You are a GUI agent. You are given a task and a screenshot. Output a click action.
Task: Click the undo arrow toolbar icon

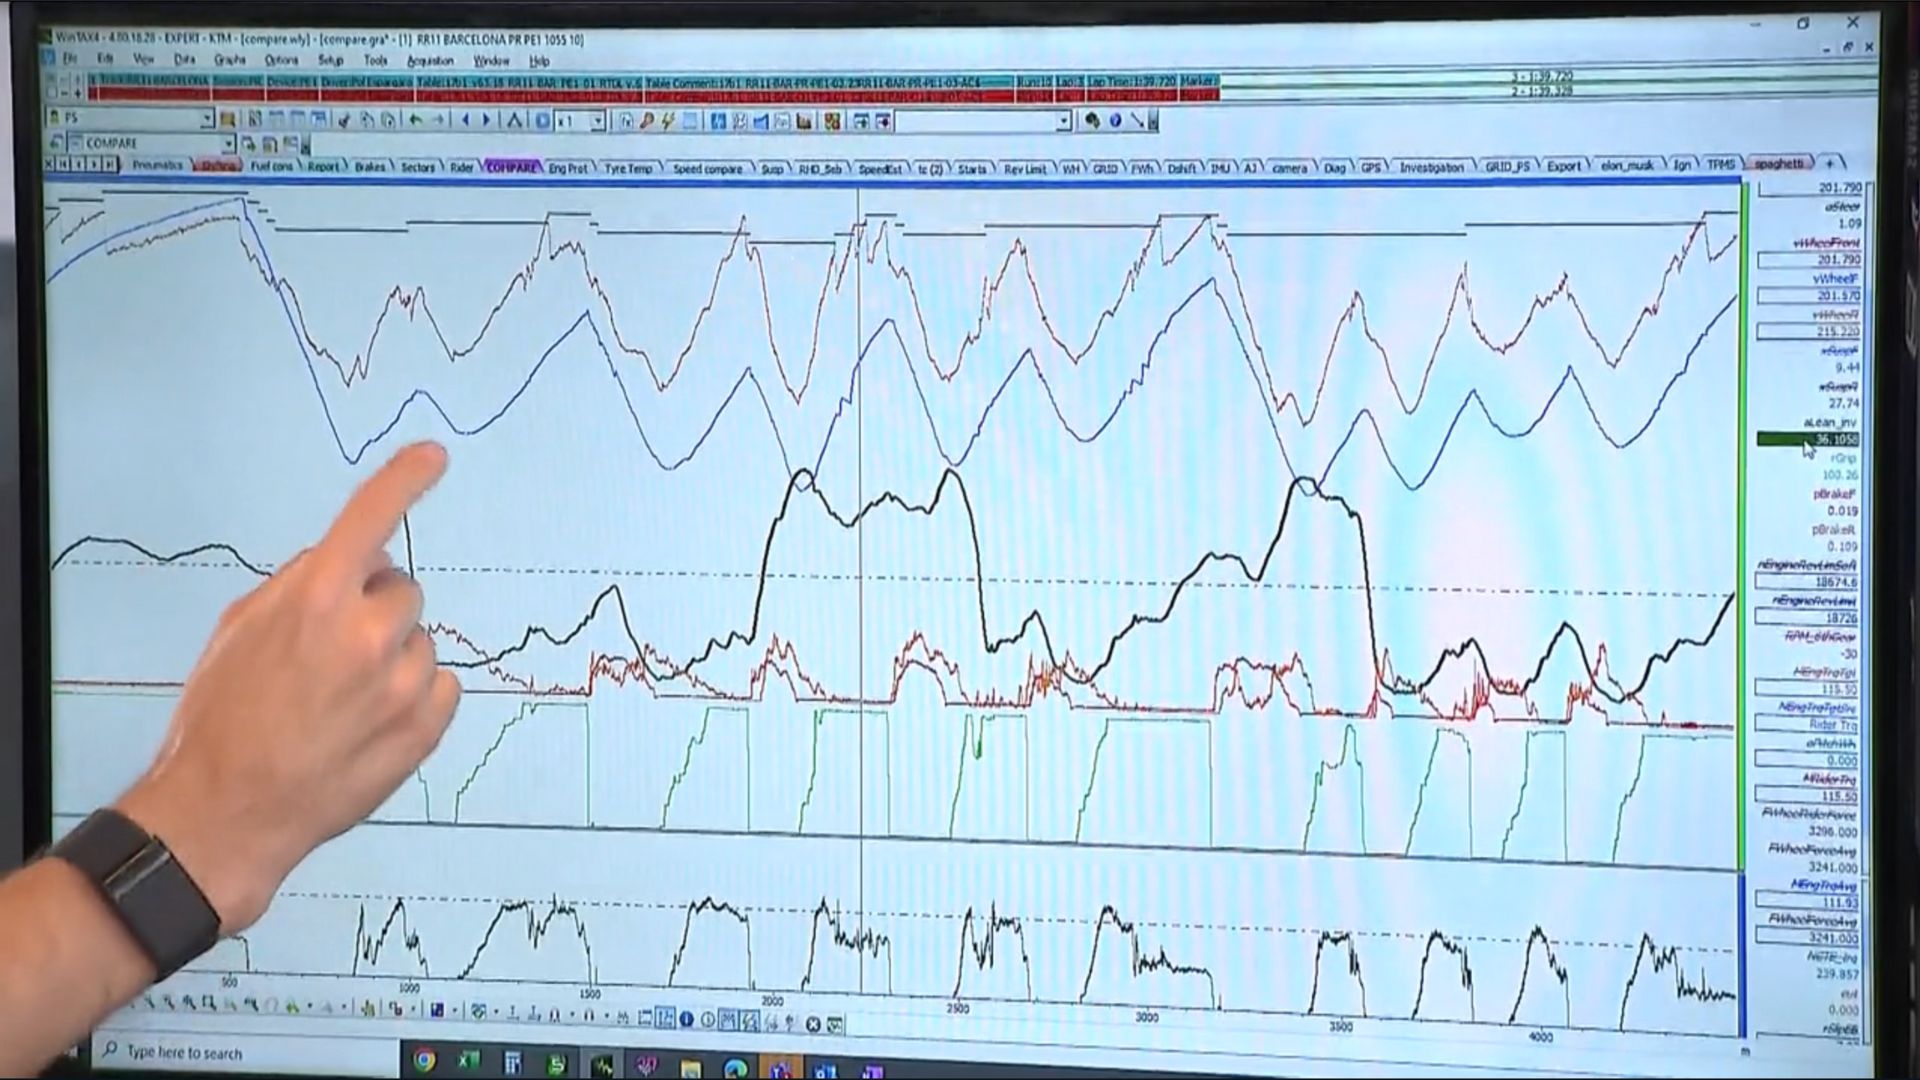point(415,120)
